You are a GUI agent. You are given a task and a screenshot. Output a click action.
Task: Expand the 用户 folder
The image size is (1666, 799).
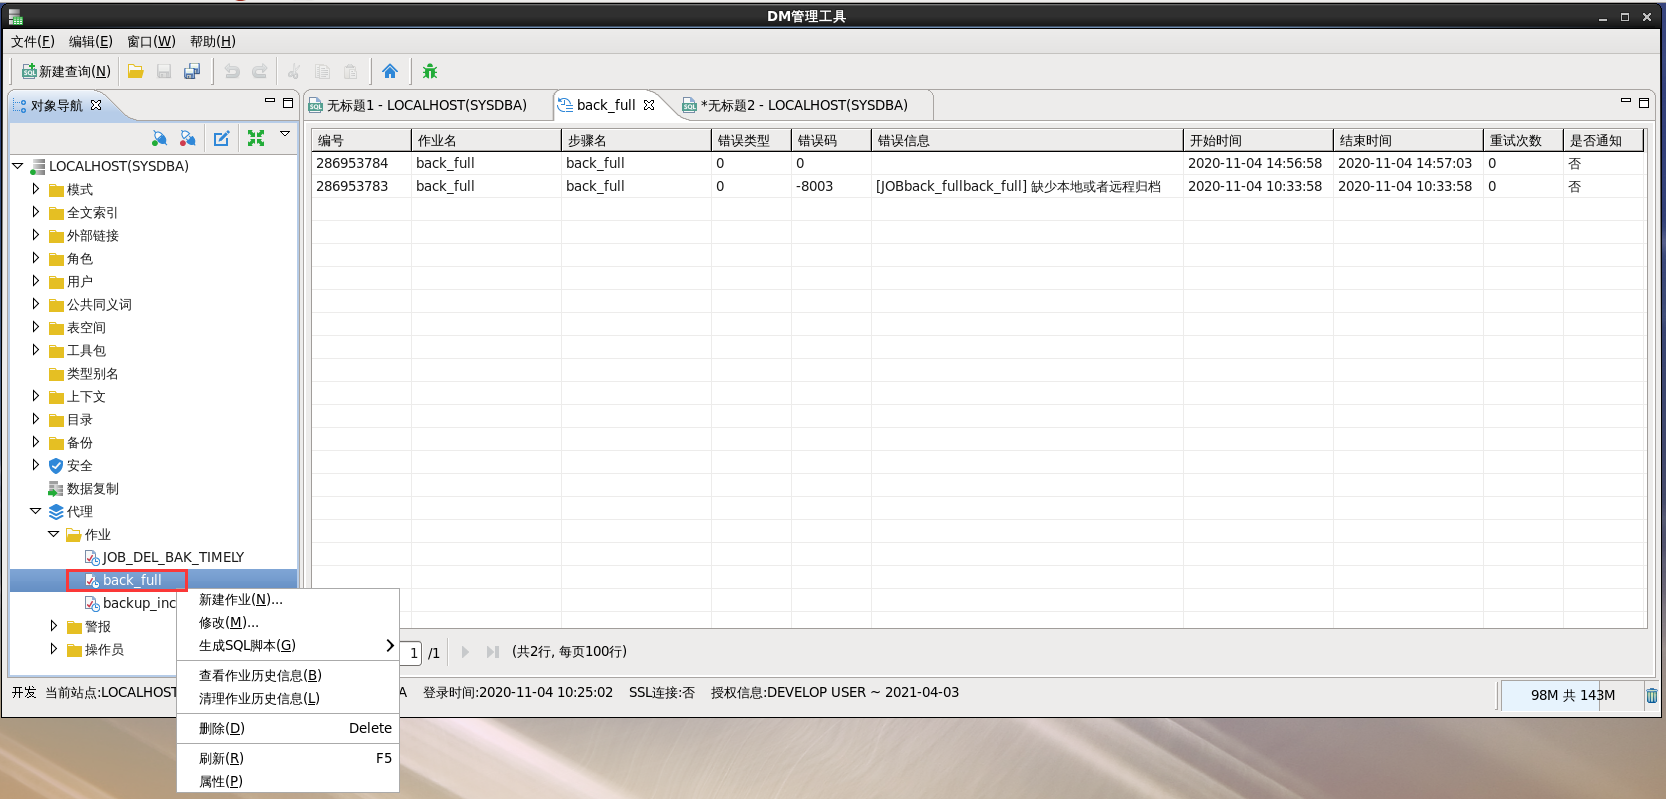[36, 281]
